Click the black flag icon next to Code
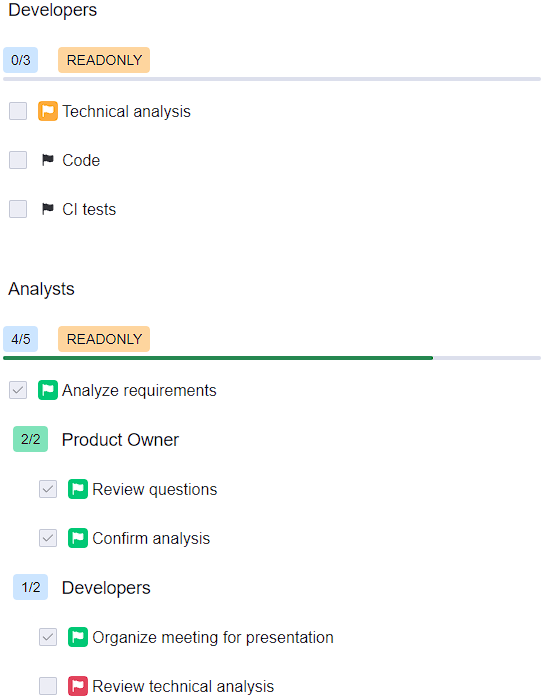 48,160
